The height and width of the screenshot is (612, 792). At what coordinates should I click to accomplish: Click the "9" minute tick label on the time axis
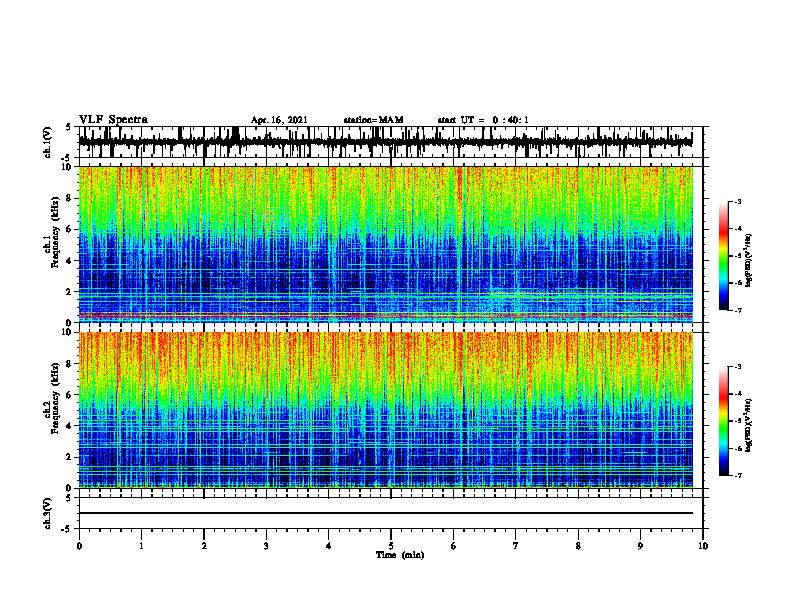pos(640,546)
